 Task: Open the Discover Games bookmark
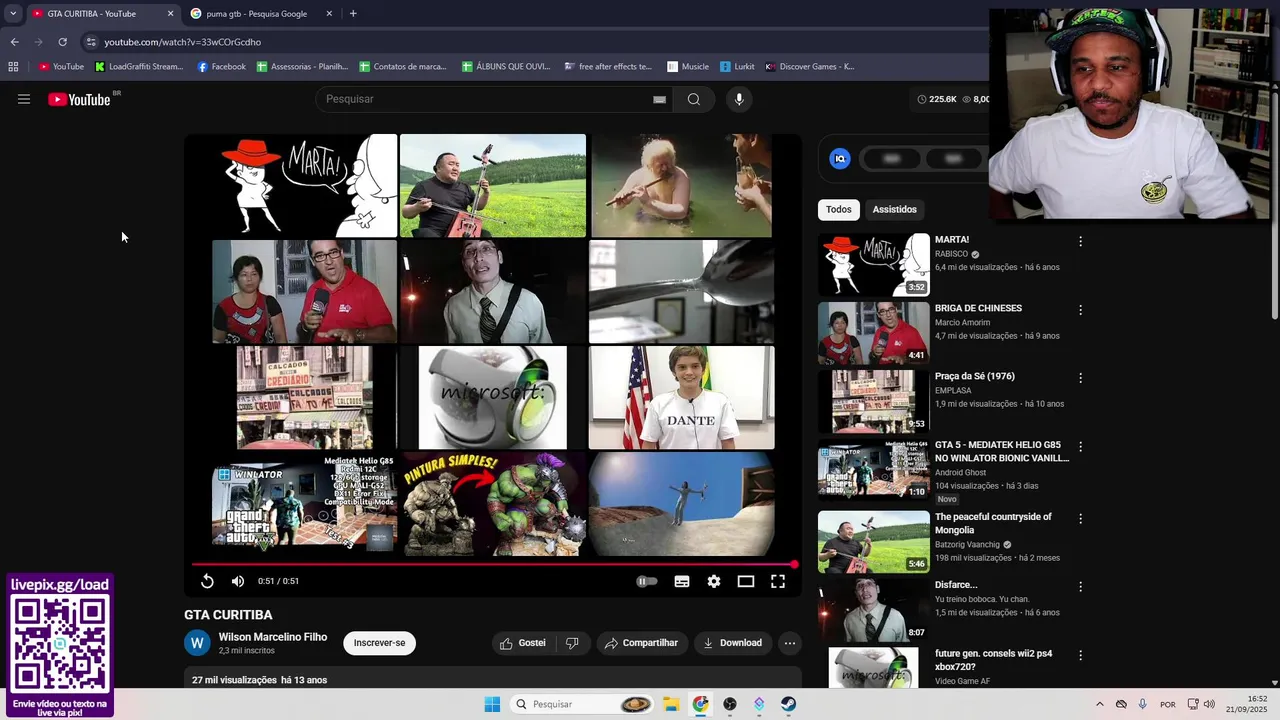pyautogui.click(x=810, y=67)
